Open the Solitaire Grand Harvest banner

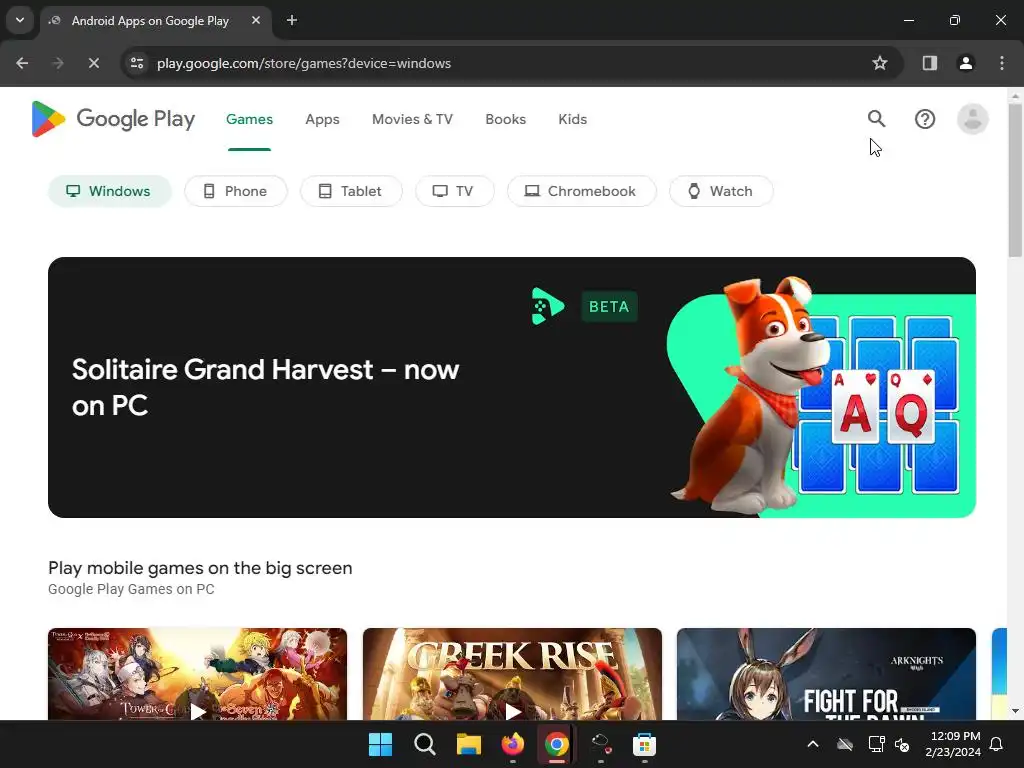tap(512, 387)
